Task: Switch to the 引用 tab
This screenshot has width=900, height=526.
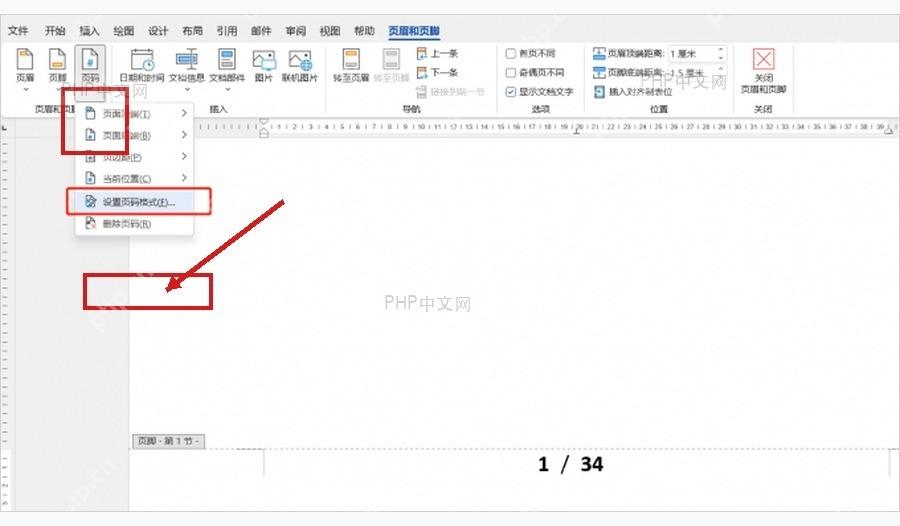Action: pyautogui.click(x=227, y=31)
